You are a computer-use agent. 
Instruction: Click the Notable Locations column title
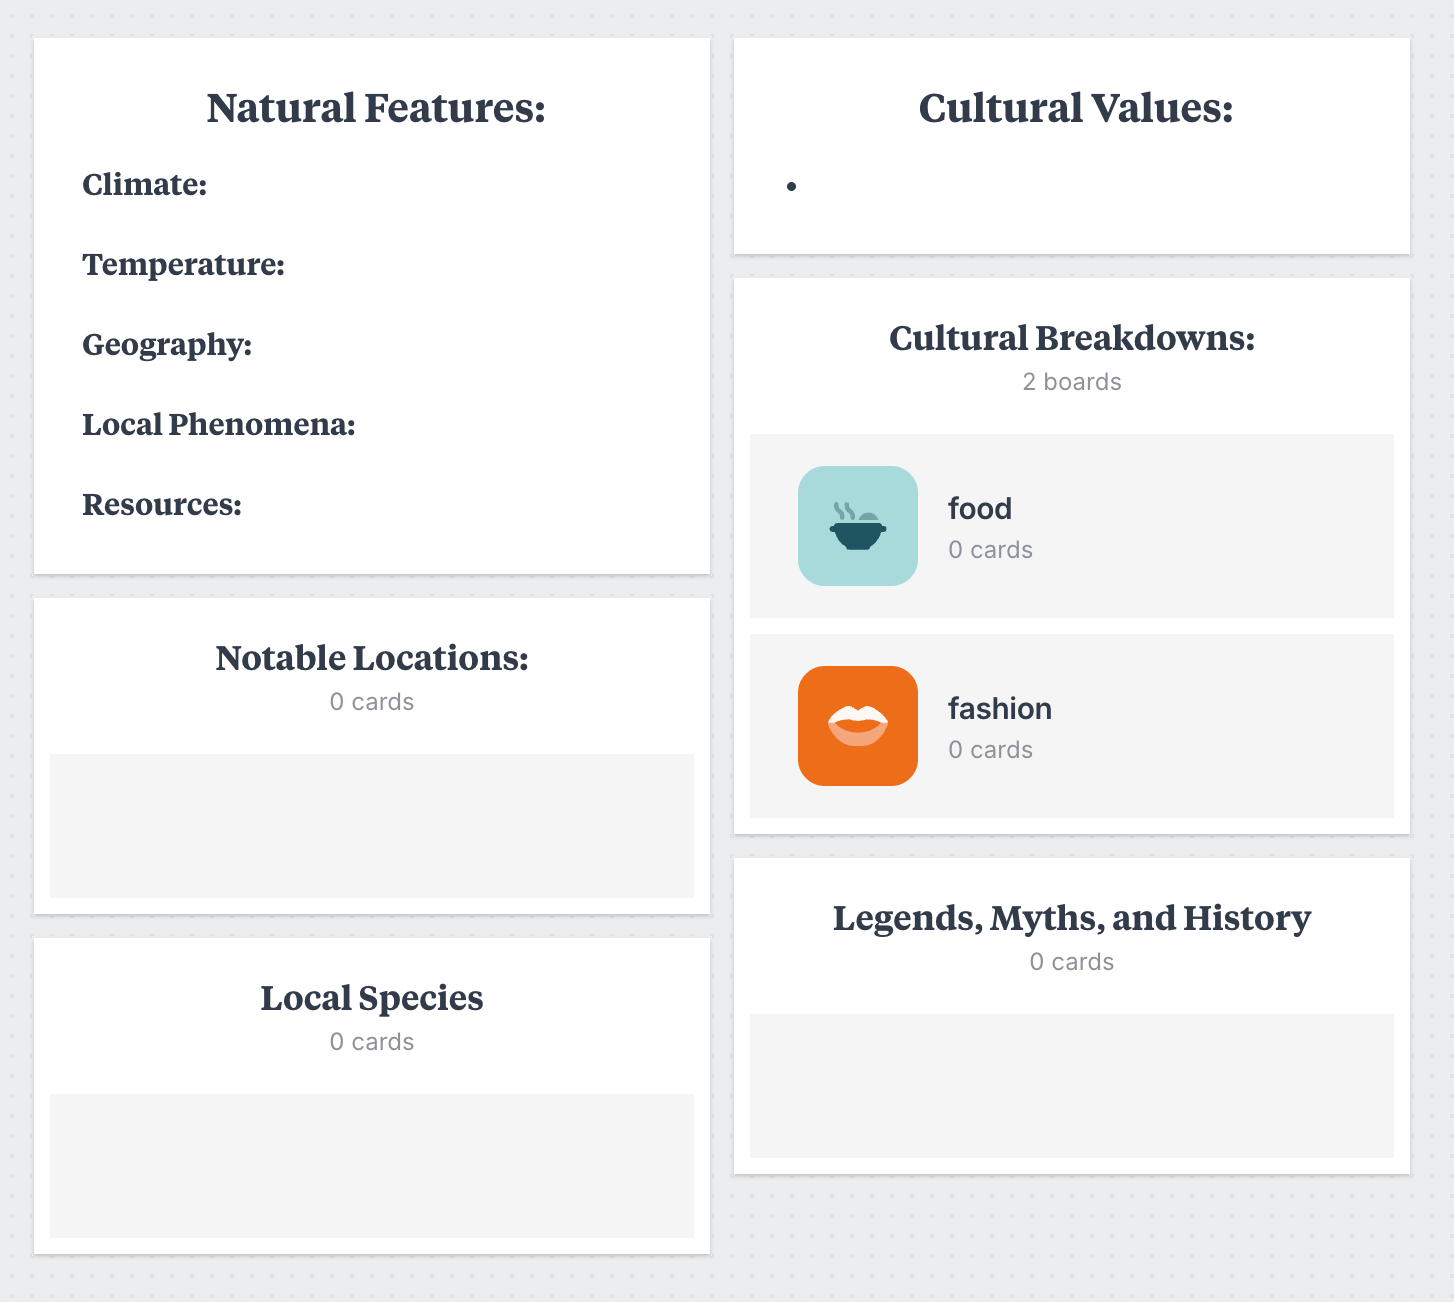[x=372, y=658]
